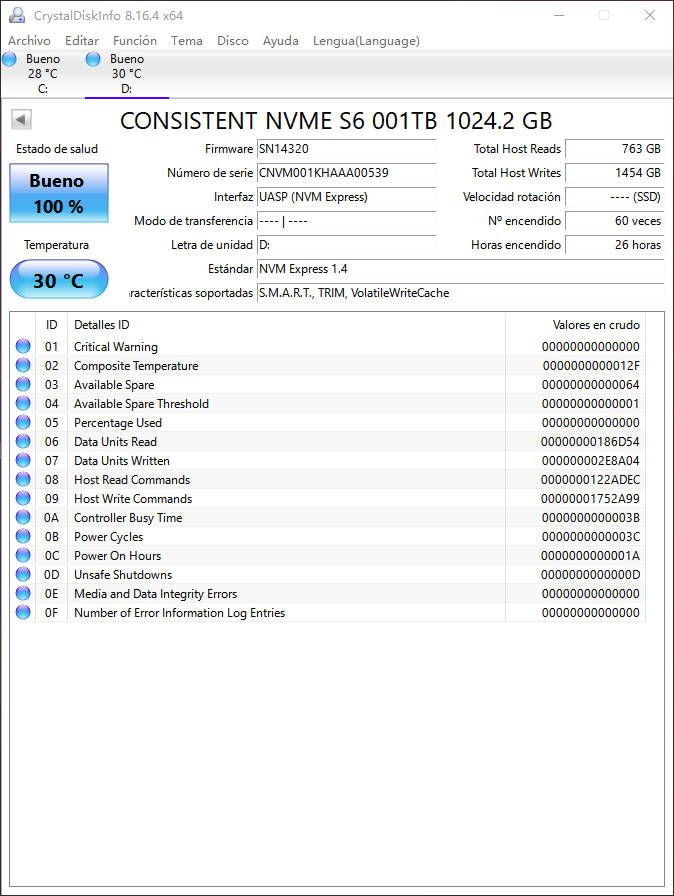Click the previous disk arrow button
Screen dimensions: 674x896
click(x=21, y=119)
